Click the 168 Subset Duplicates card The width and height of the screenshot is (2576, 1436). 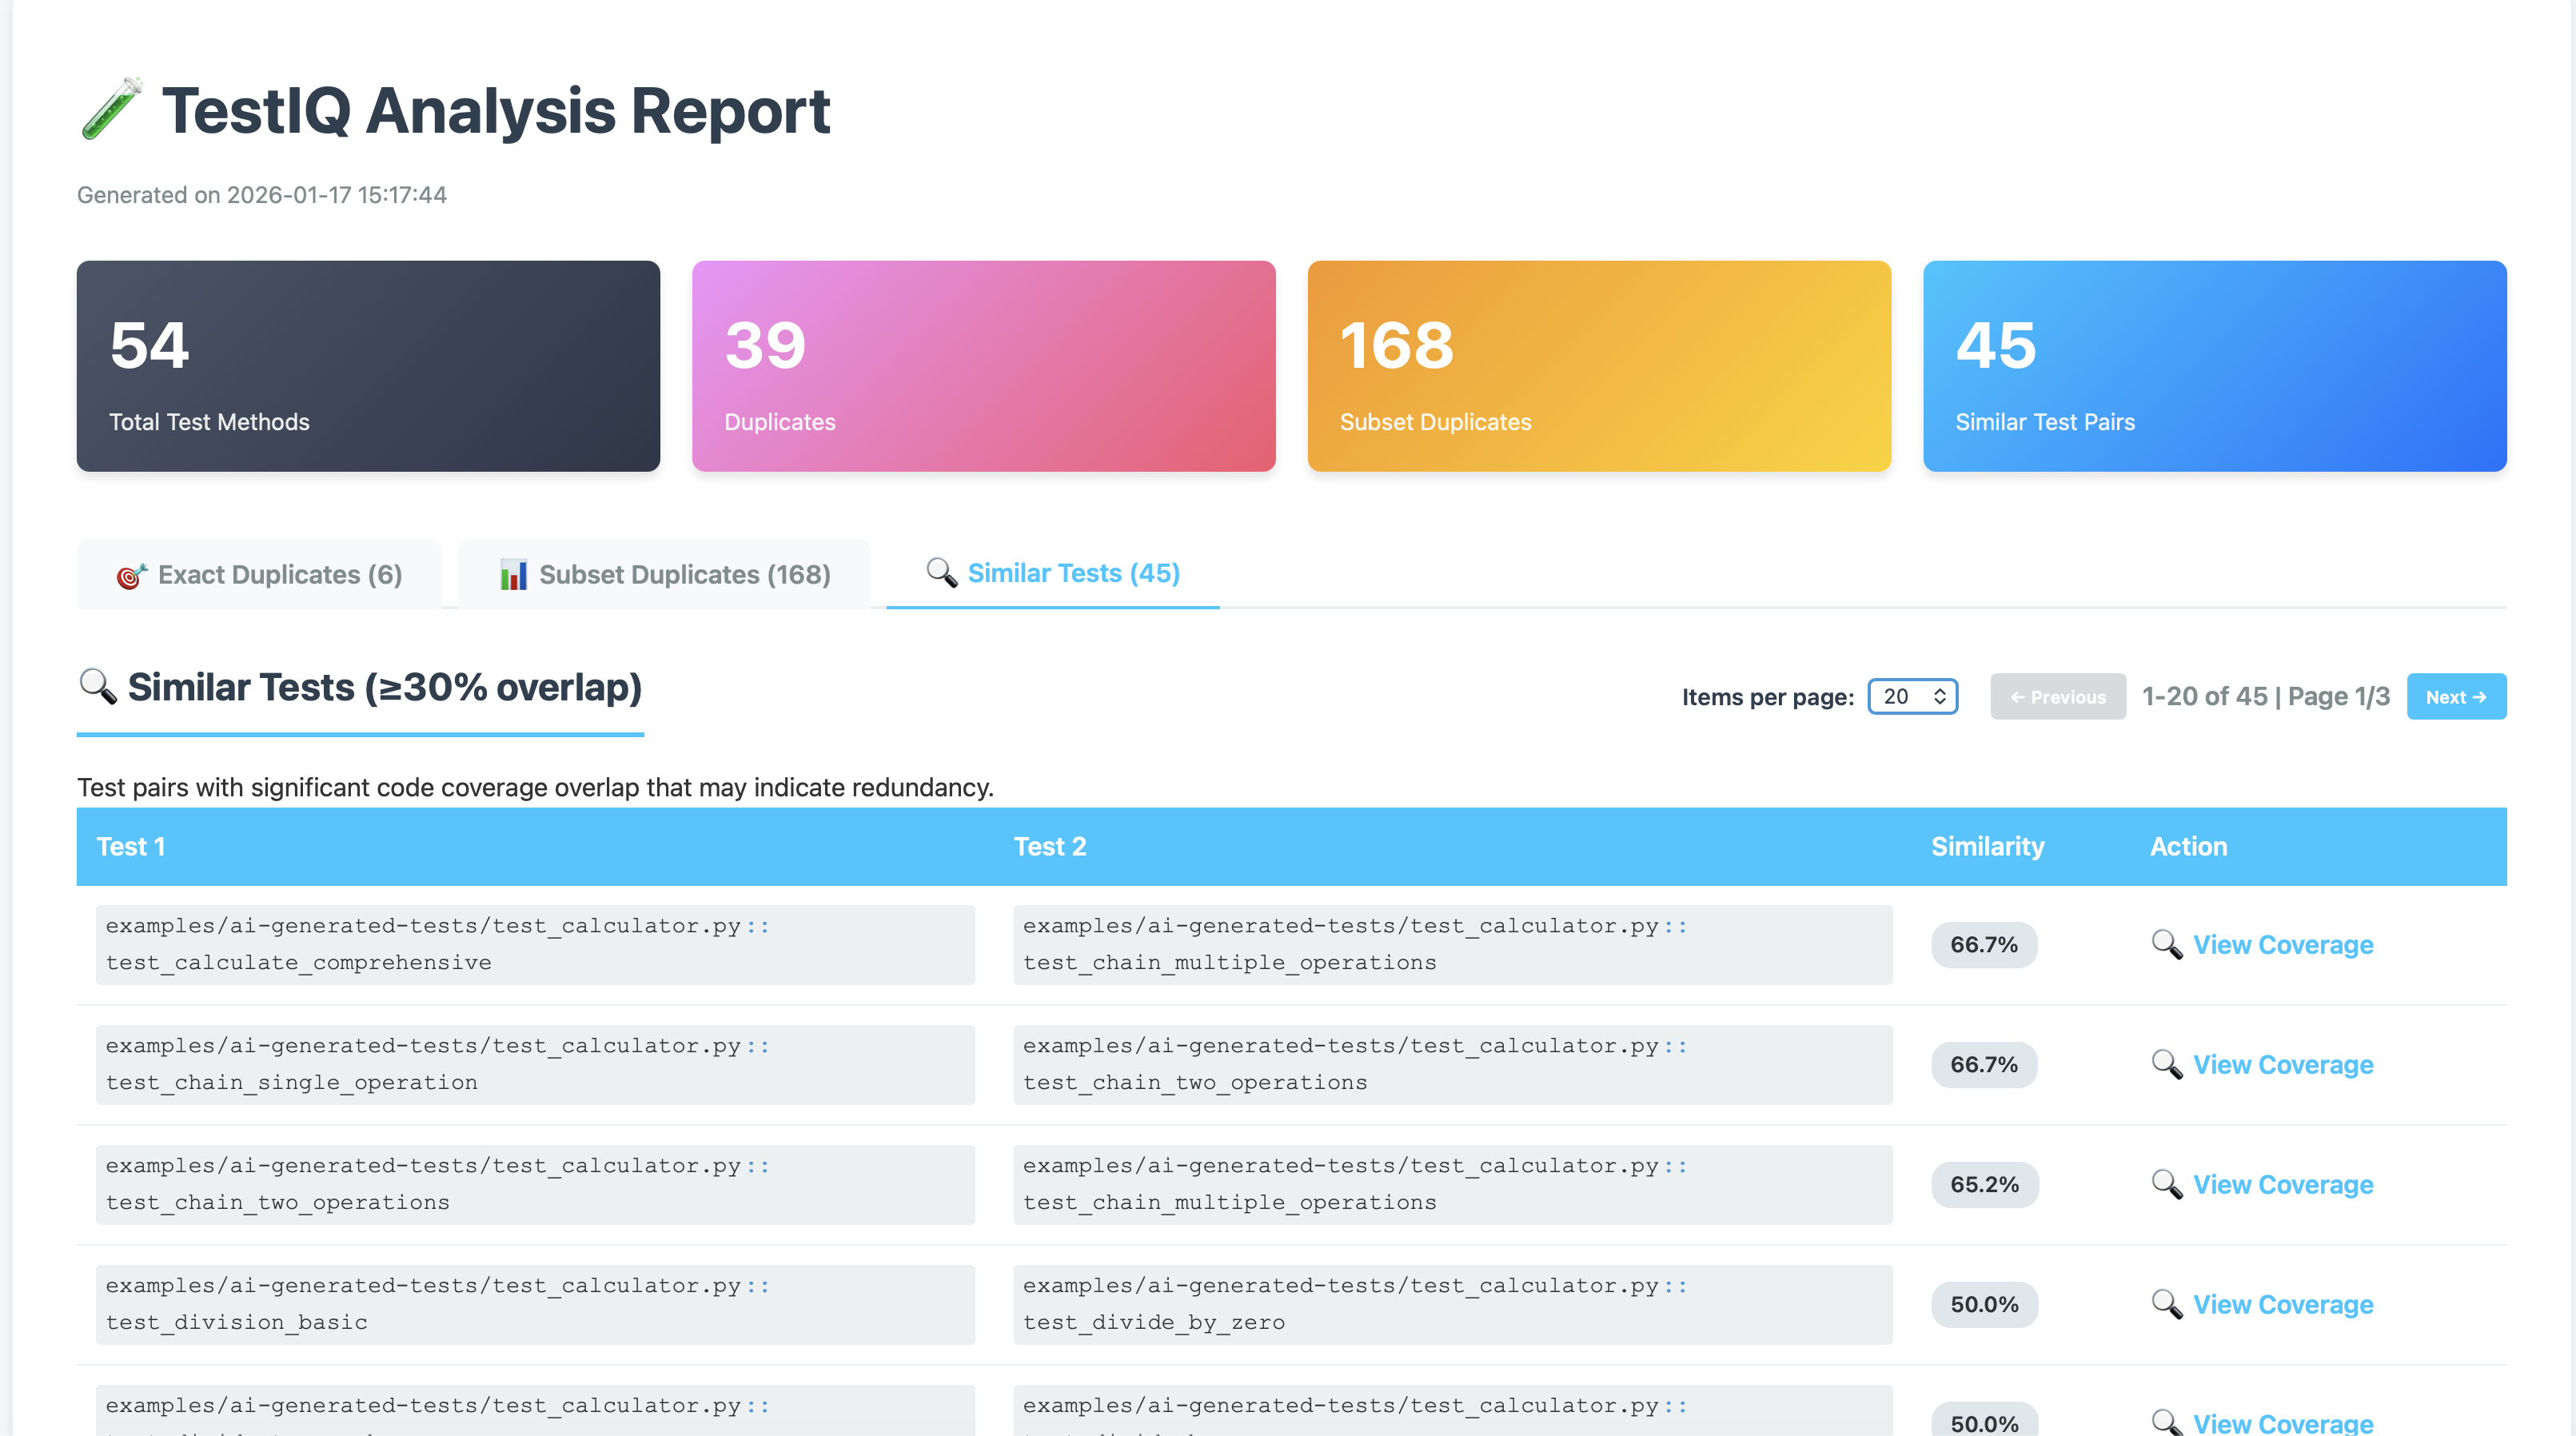point(1598,366)
